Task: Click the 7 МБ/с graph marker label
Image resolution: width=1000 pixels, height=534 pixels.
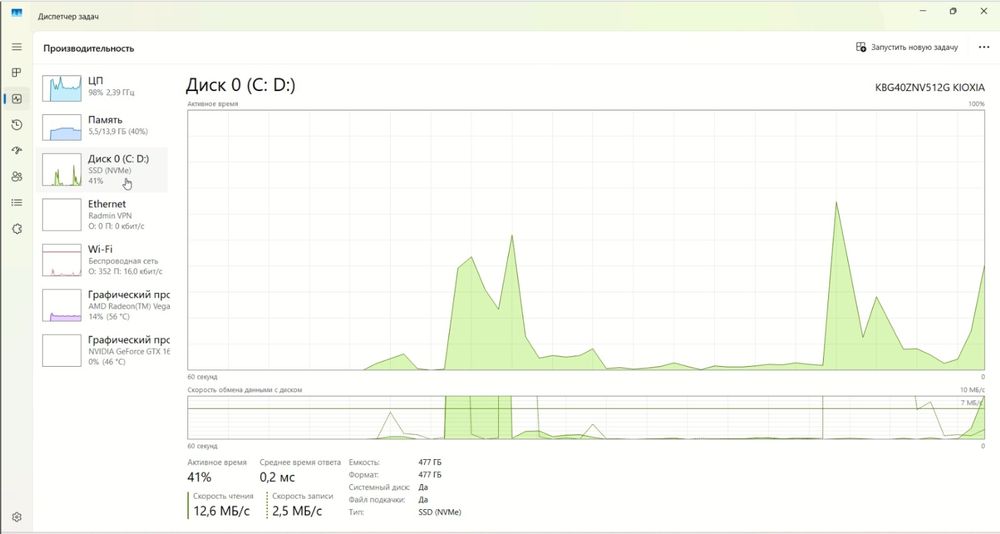Action: click(973, 403)
